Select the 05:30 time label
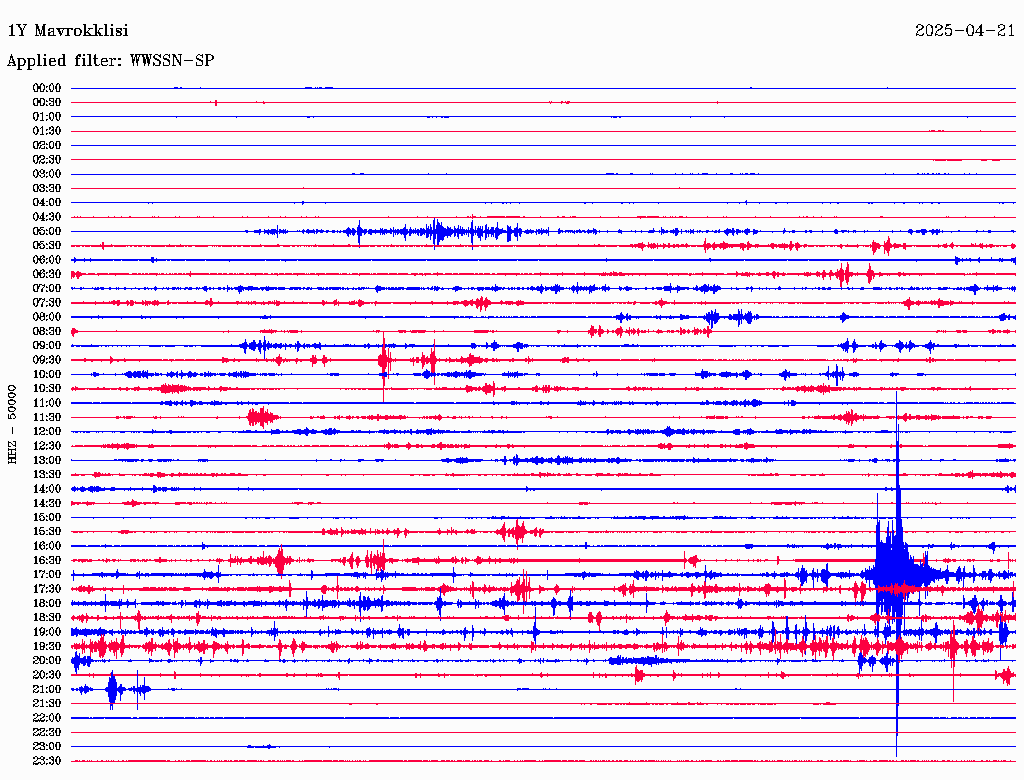Image resolution: width=1024 pixels, height=780 pixels. pos(47,246)
